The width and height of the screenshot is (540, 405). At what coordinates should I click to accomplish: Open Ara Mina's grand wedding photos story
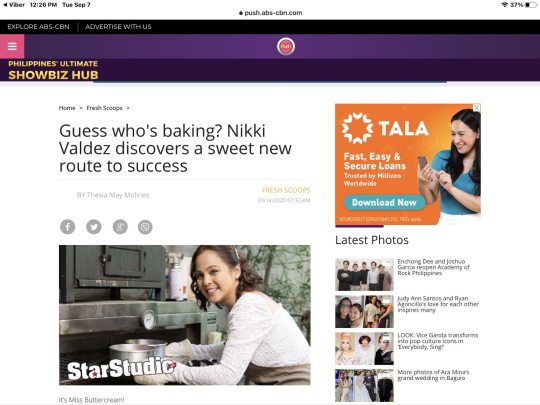pos(433,375)
